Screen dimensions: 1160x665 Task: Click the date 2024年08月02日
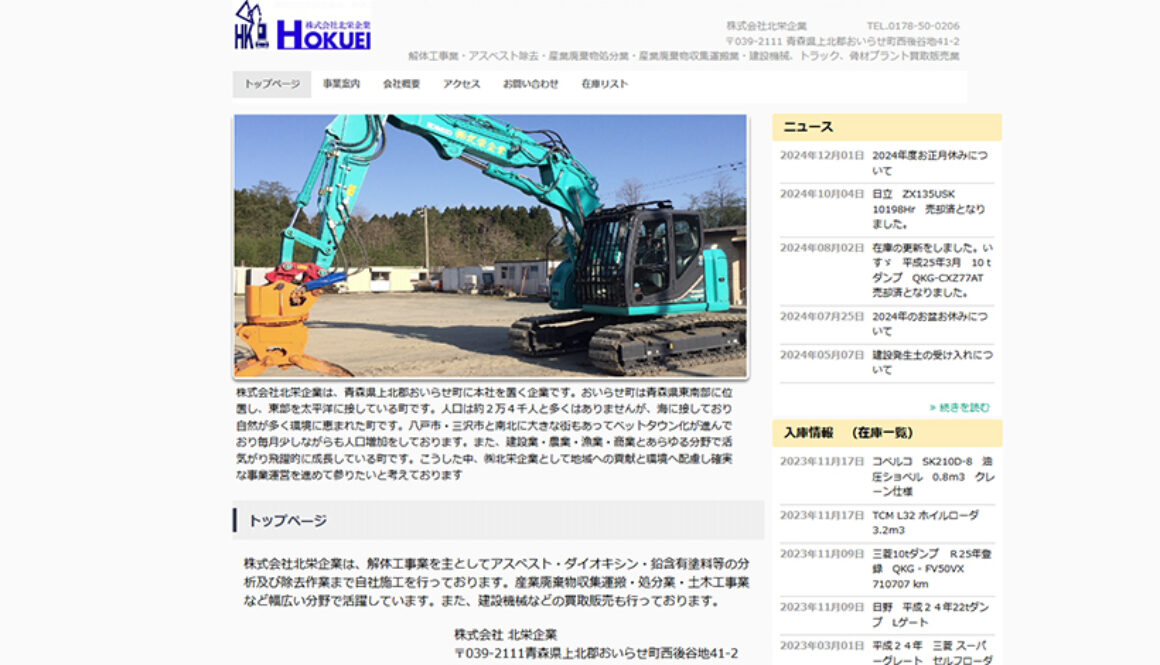pos(822,248)
